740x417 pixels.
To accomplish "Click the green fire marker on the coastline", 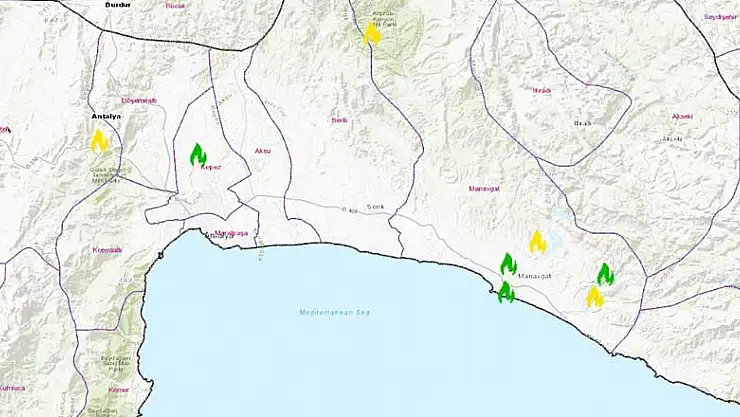I will pyautogui.click(x=506, y=292).
